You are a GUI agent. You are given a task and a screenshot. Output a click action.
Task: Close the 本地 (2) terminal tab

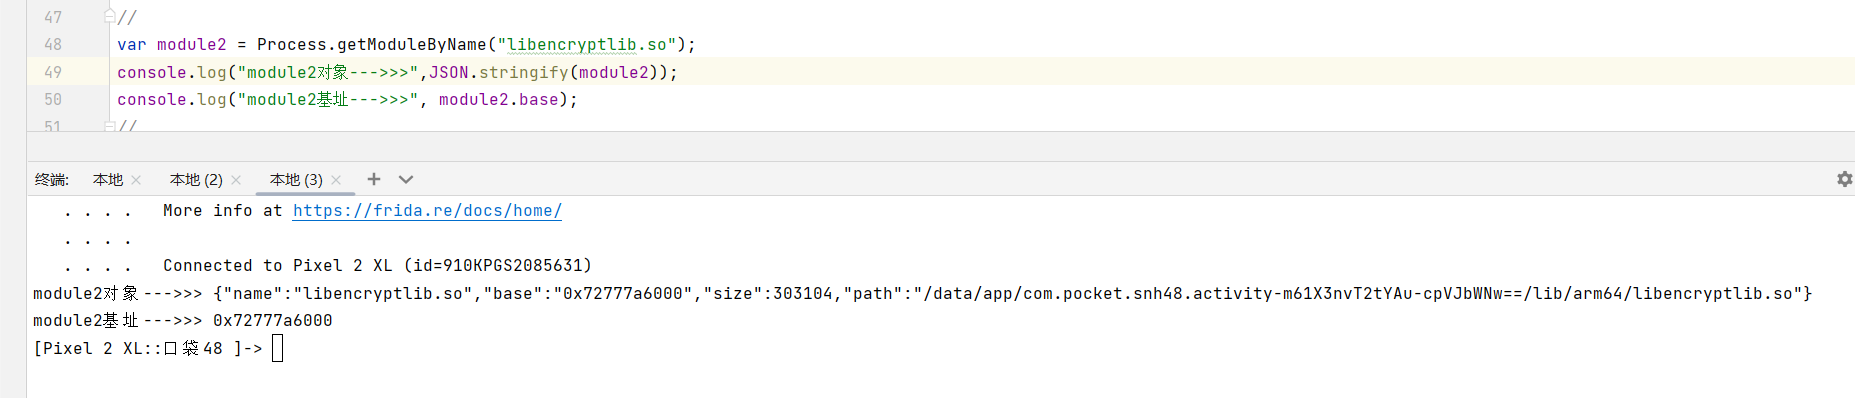[x=236, y=180]
